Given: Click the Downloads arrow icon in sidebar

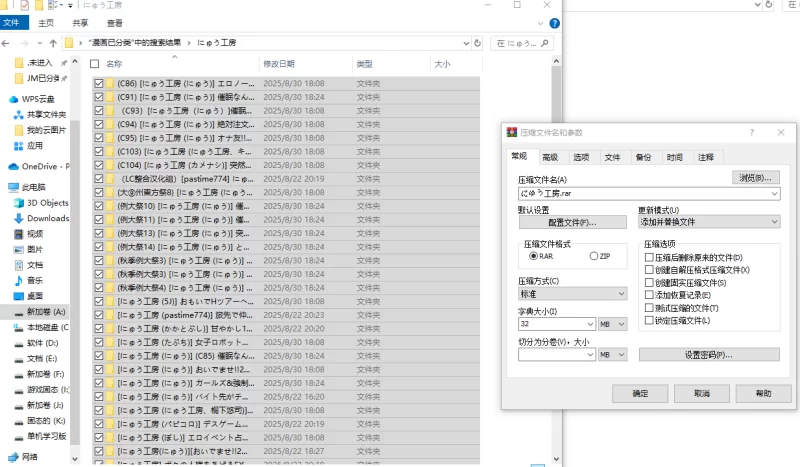Looking at the screenshot, I should [19, 218].
